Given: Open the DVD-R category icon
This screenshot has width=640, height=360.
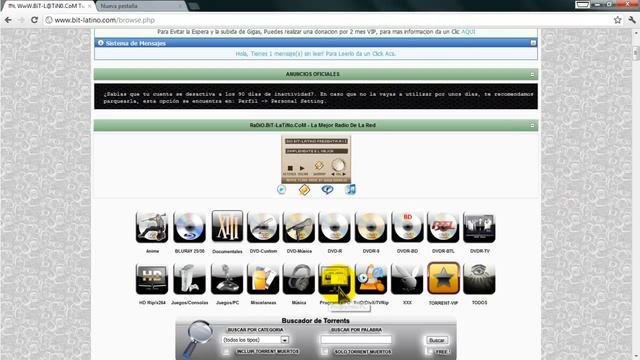Looking at the screenshot, I should pos(335,227).
